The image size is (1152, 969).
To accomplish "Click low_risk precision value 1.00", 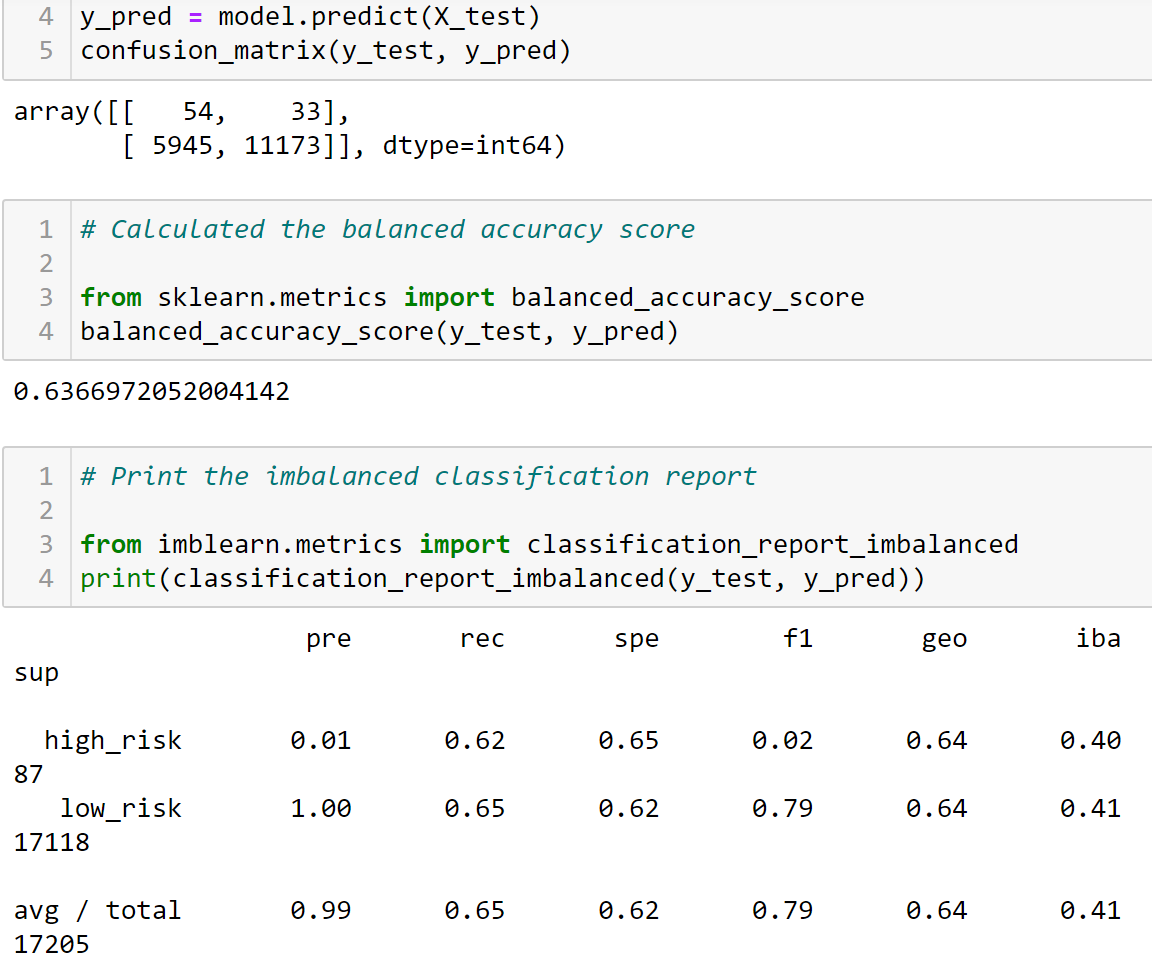I will [x=320, y=808].
